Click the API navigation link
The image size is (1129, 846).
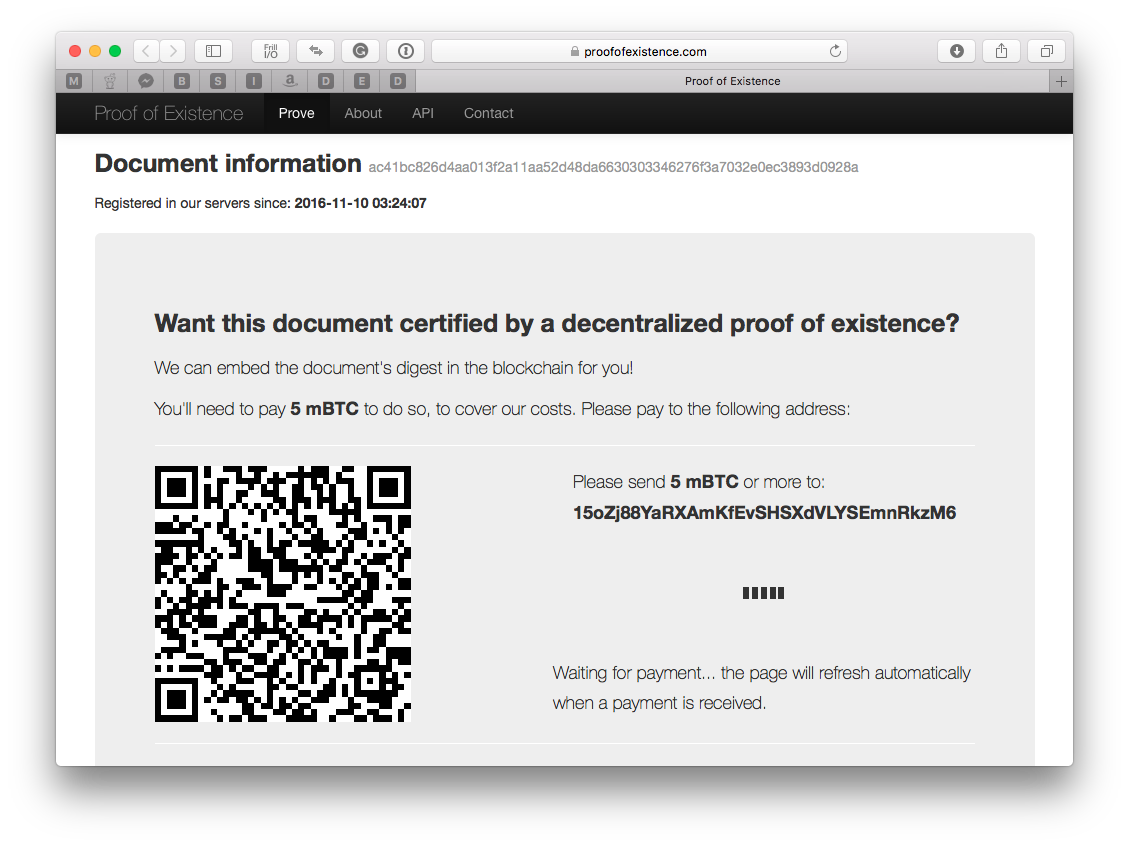click(x=422, y=113)
